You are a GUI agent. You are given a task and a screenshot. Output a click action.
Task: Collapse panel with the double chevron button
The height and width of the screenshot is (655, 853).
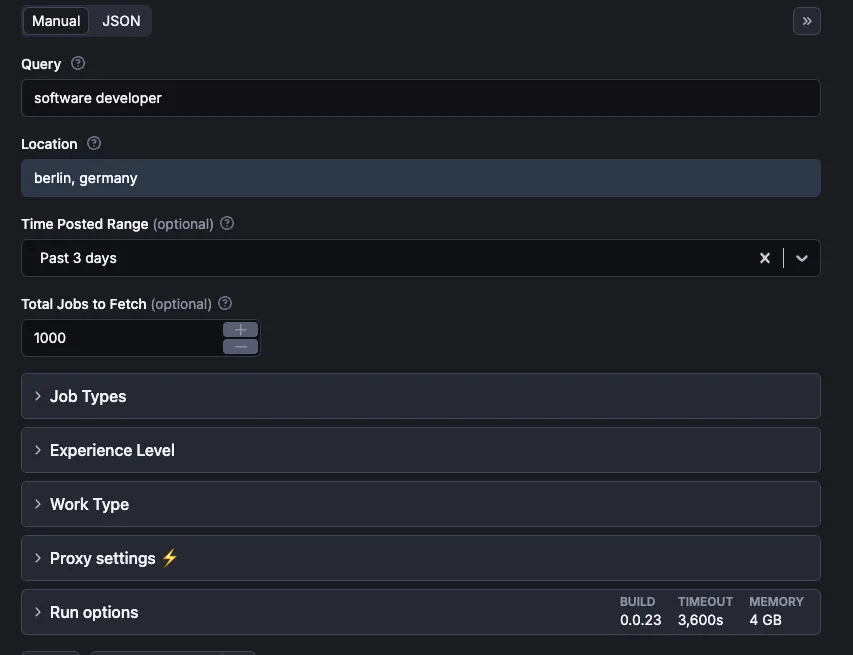coord(807,21)
